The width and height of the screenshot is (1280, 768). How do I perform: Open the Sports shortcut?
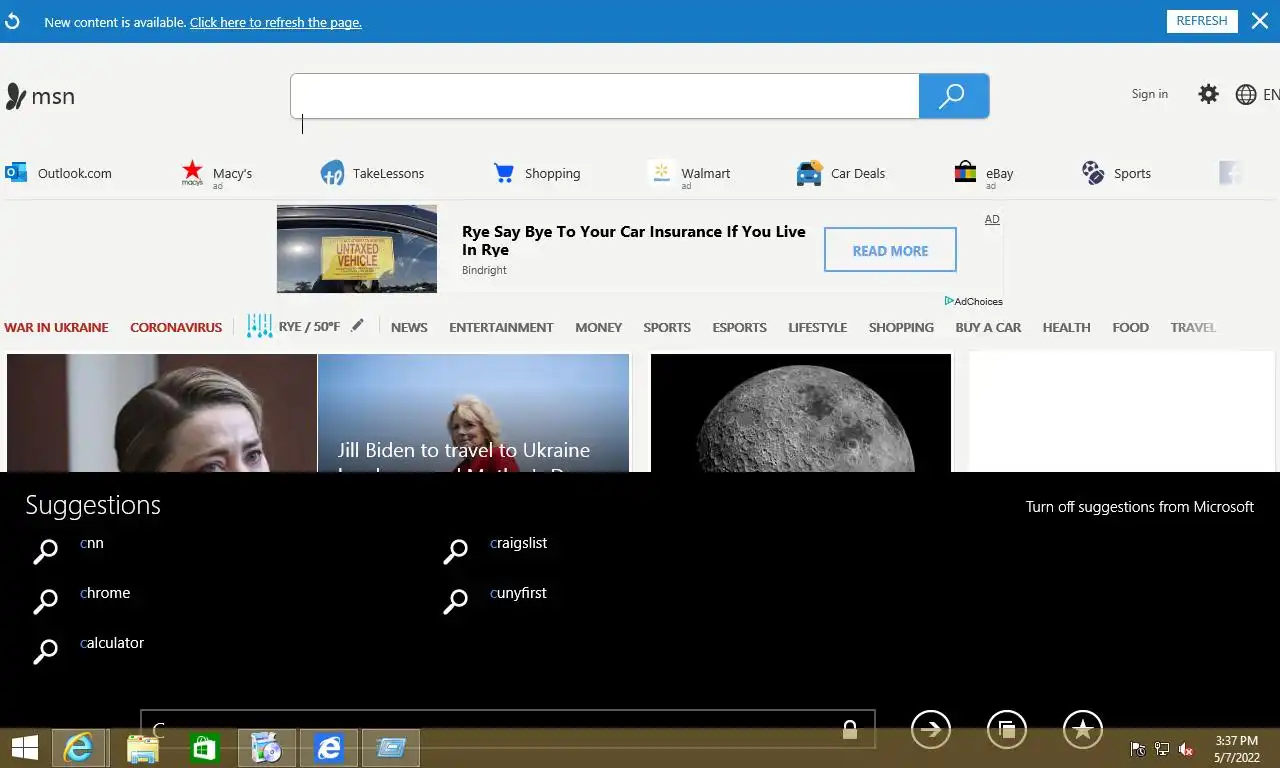pos(1116,173)
